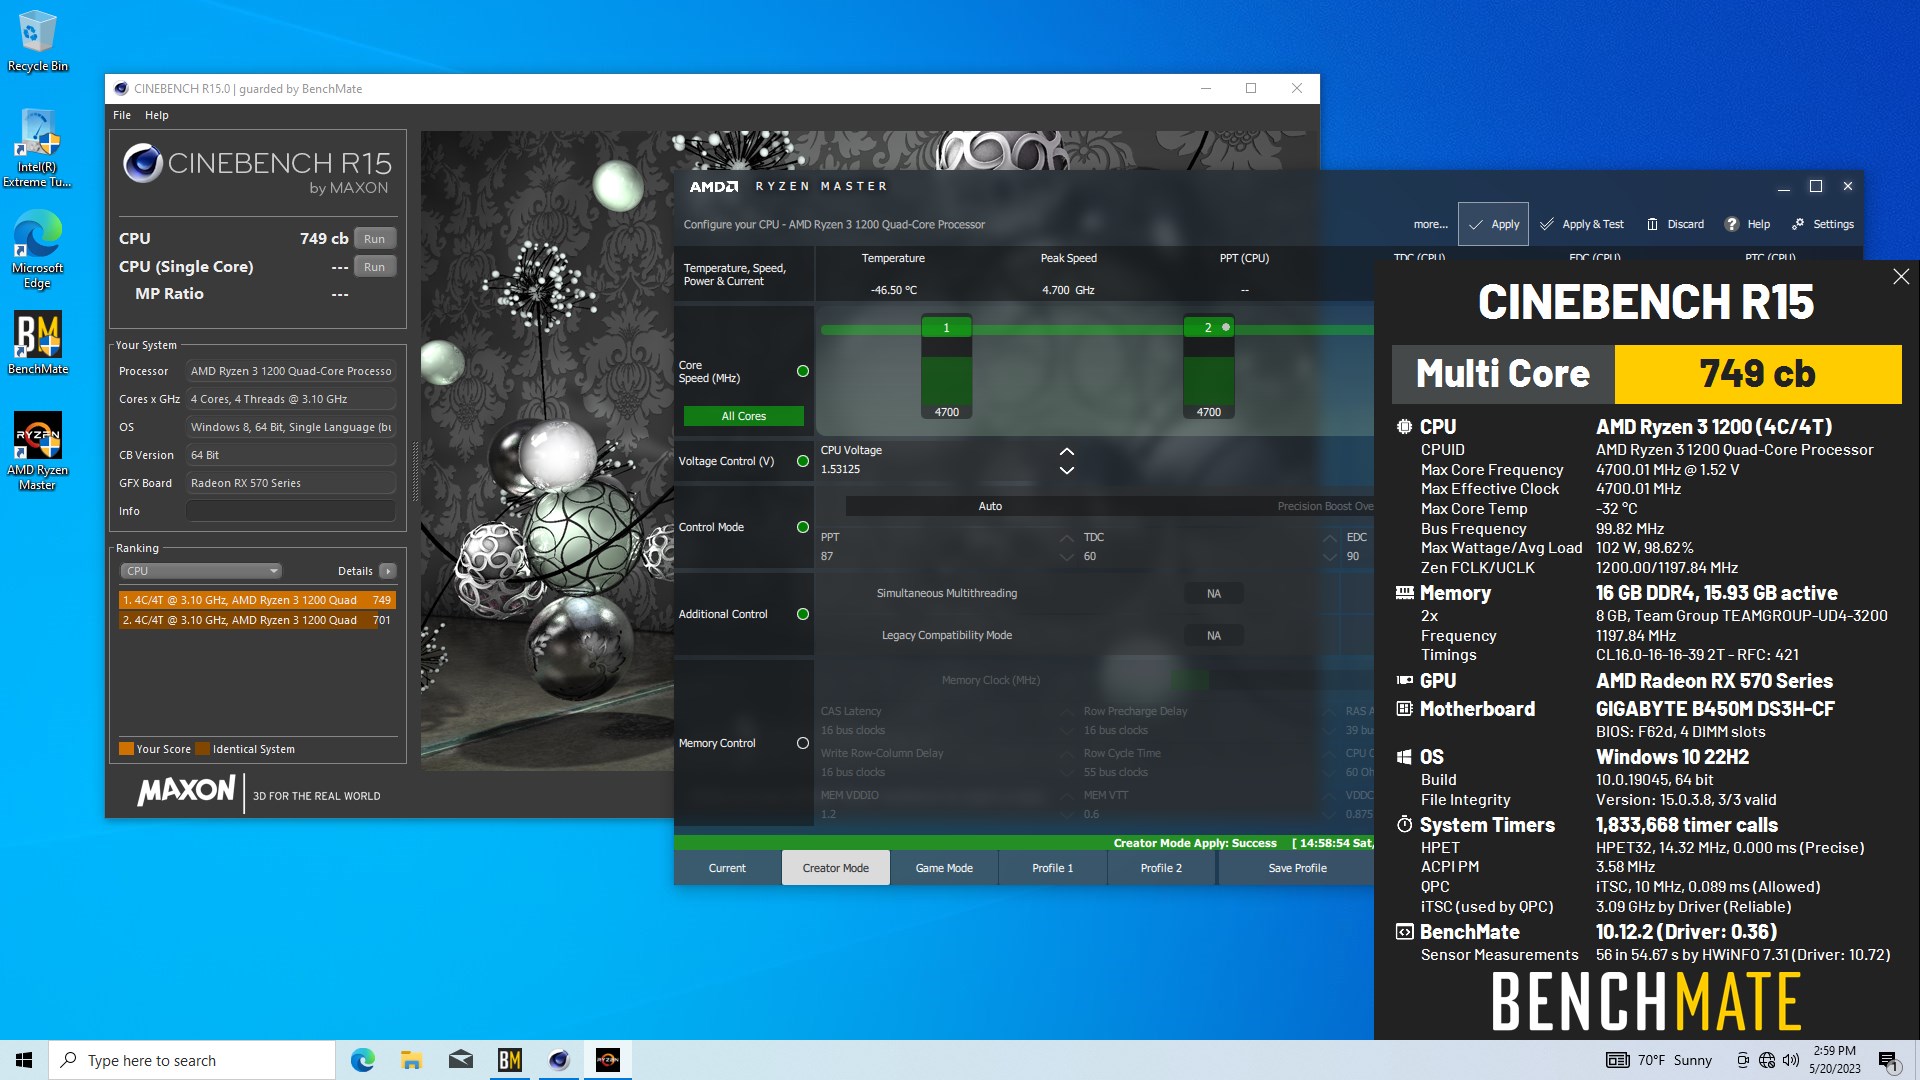The width and height of the screenshot is (1920, 1080).
Task: Run the CPU Single Core benchmark
Action: click(x=374, y=267)
